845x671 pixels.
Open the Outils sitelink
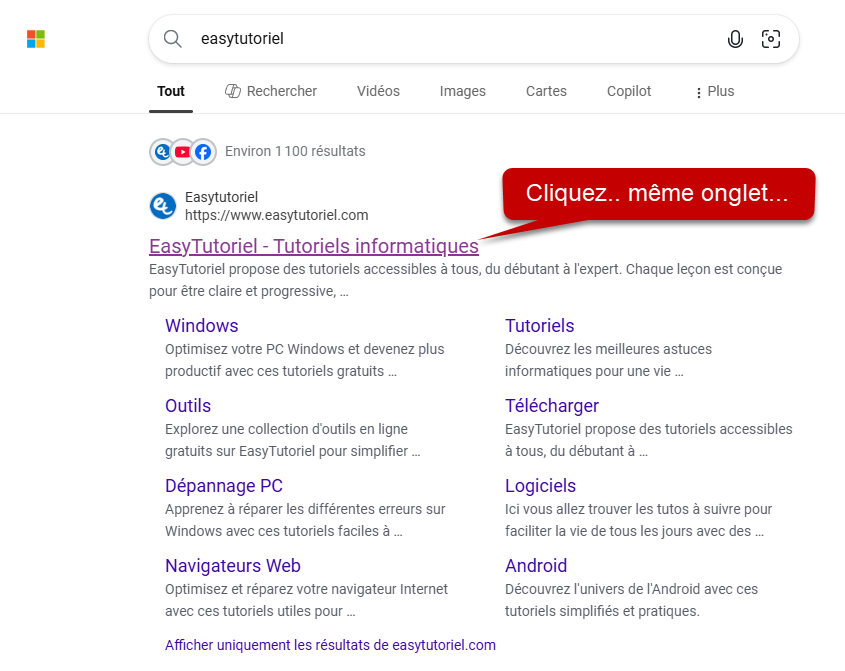[188, 405]
